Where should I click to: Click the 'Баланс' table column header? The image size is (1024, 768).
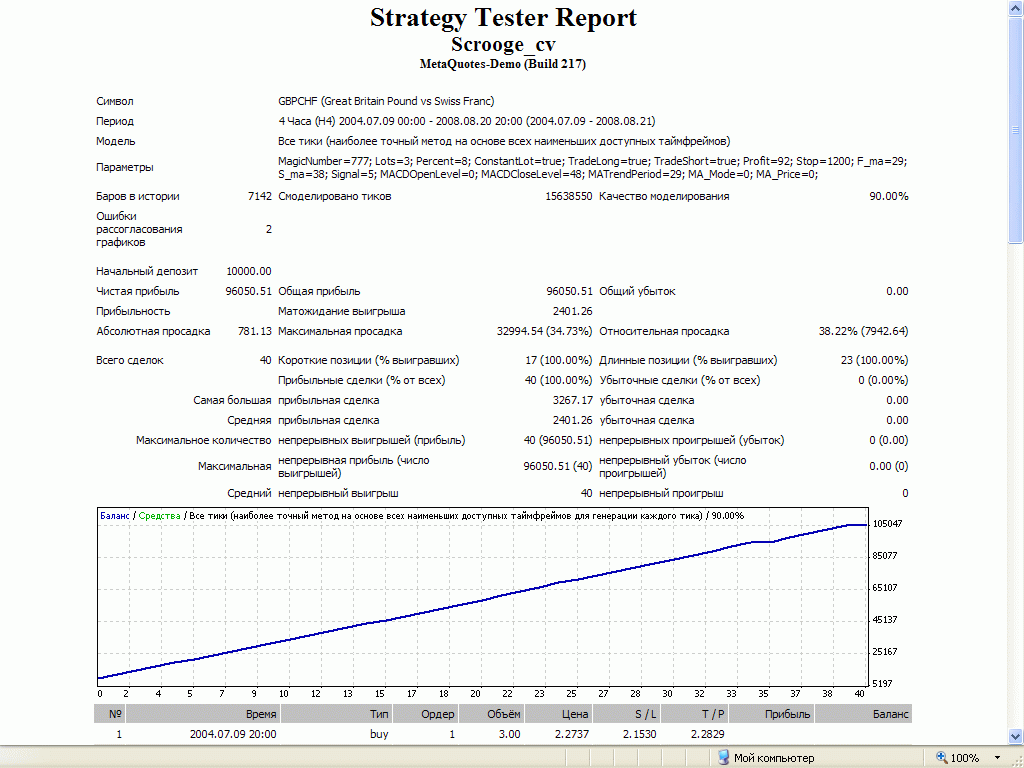tap(890, 714)
